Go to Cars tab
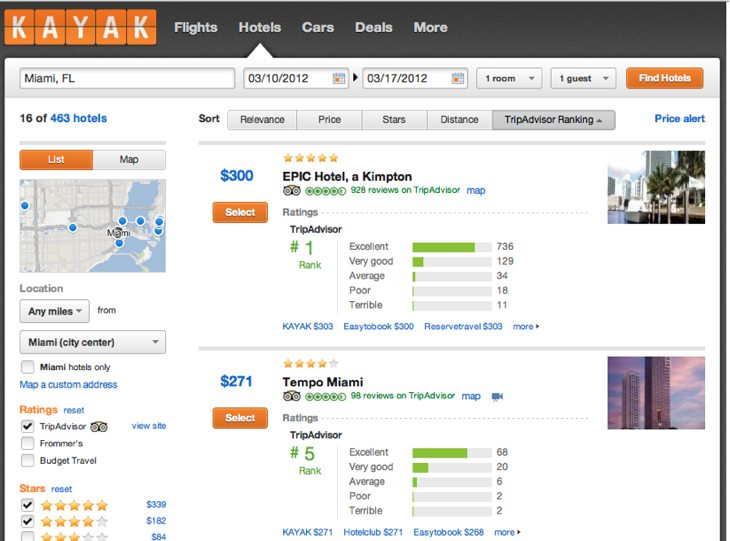This screenshot has width=730, height=541. click(x=318, y=27)
